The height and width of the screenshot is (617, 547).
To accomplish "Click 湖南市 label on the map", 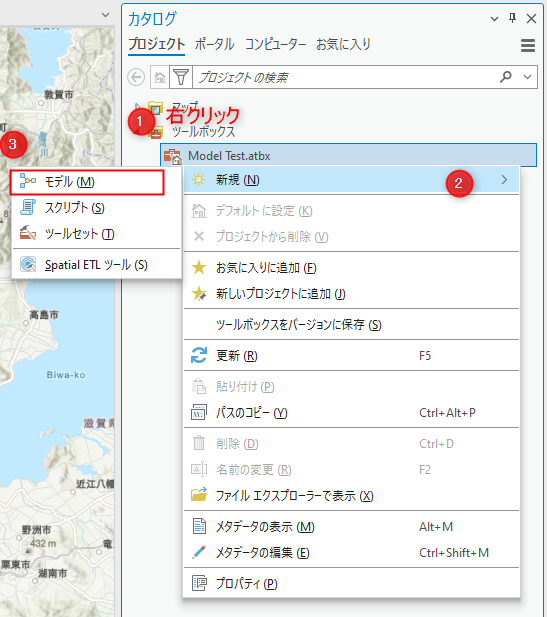I will 52,573.
